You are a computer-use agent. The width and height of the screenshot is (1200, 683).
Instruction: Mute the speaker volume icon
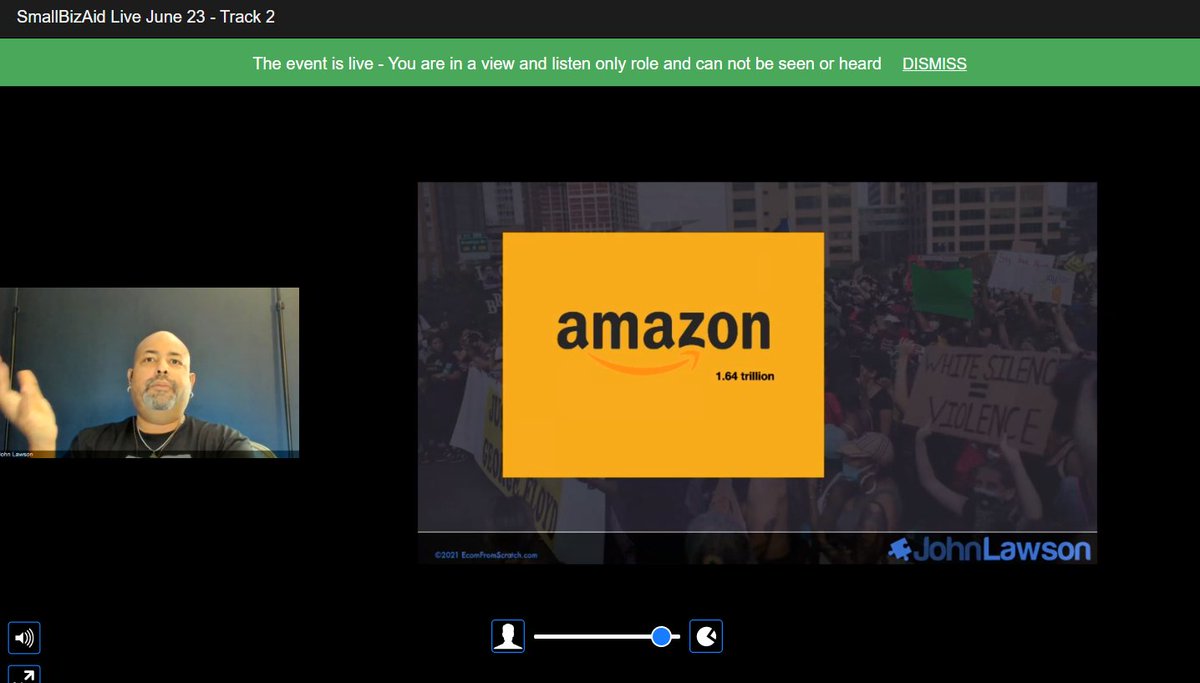point(25,637)
